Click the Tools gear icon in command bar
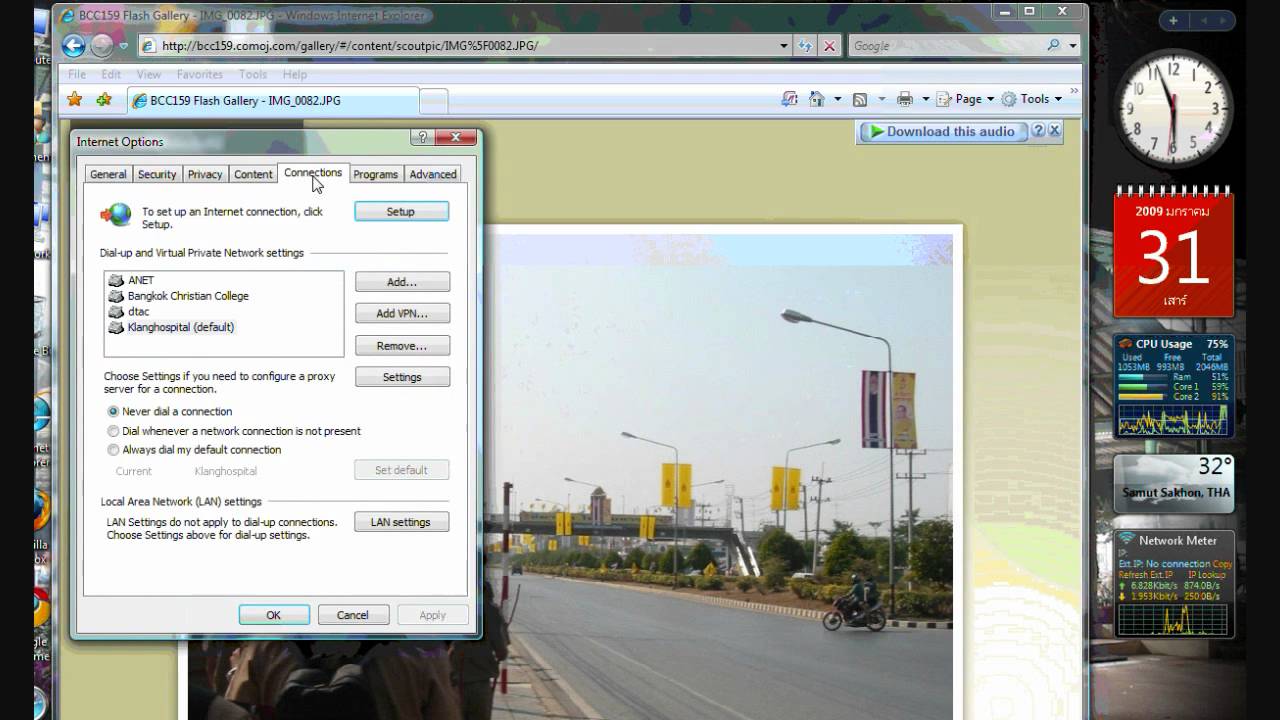1280x720 pixels. point(1009,99)
